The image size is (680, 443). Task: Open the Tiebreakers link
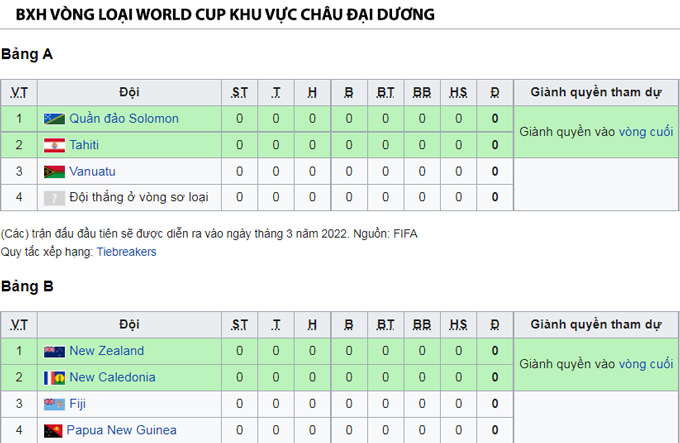click(126, 252)
